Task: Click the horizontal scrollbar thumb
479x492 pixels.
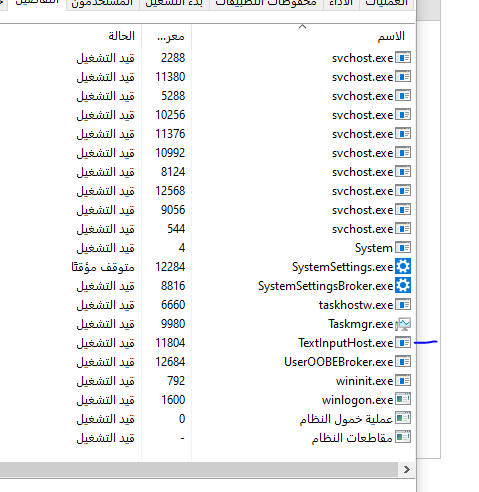Action: pyautogui.click(x=199, y=470)
